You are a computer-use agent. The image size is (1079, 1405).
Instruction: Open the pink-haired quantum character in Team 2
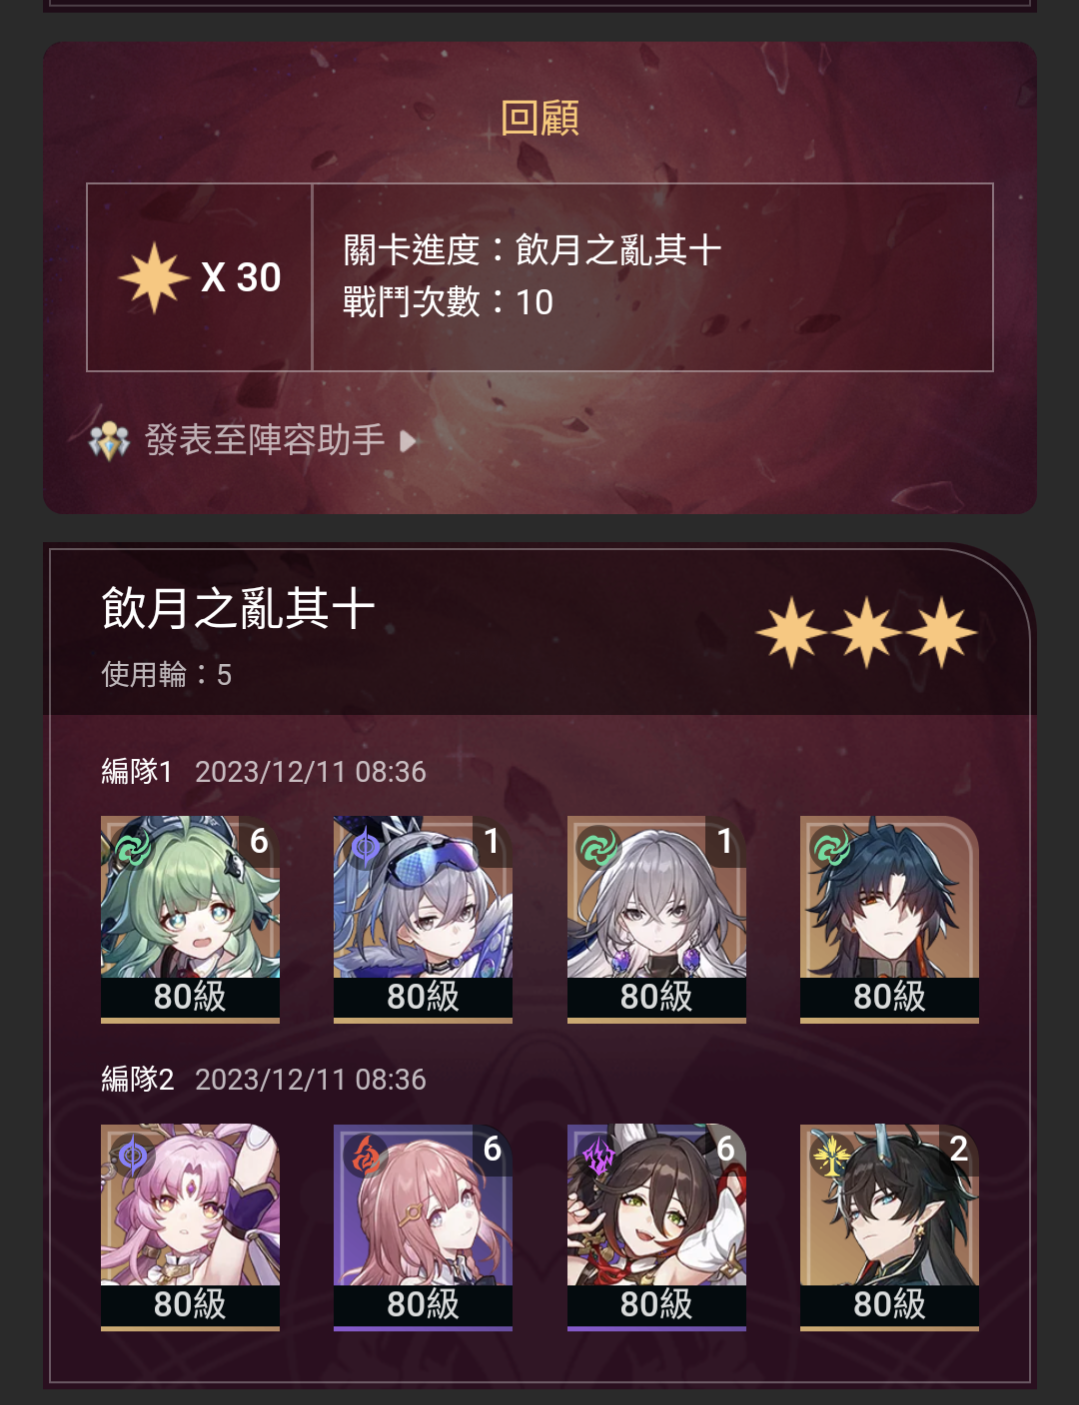point(190,1227)
